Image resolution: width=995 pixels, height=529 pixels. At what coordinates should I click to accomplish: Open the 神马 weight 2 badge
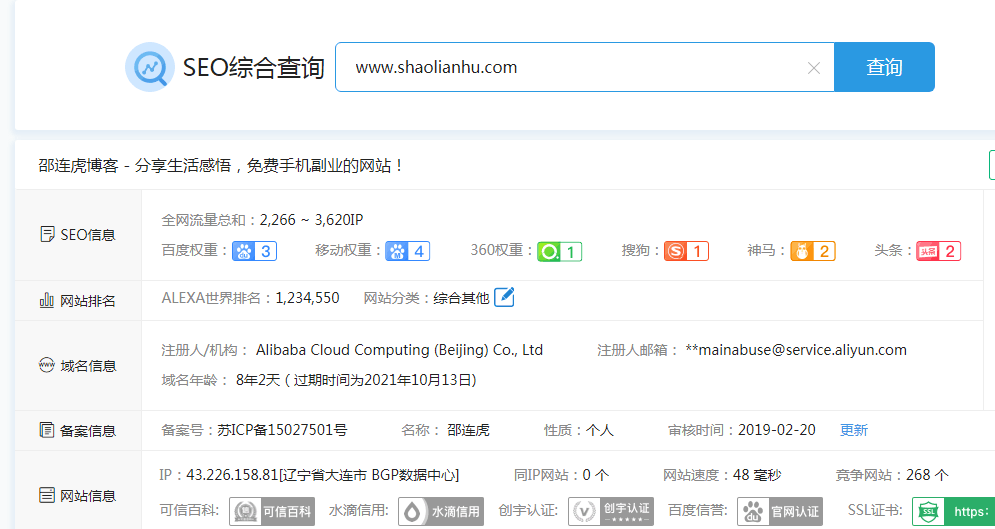tap(812, 251)
